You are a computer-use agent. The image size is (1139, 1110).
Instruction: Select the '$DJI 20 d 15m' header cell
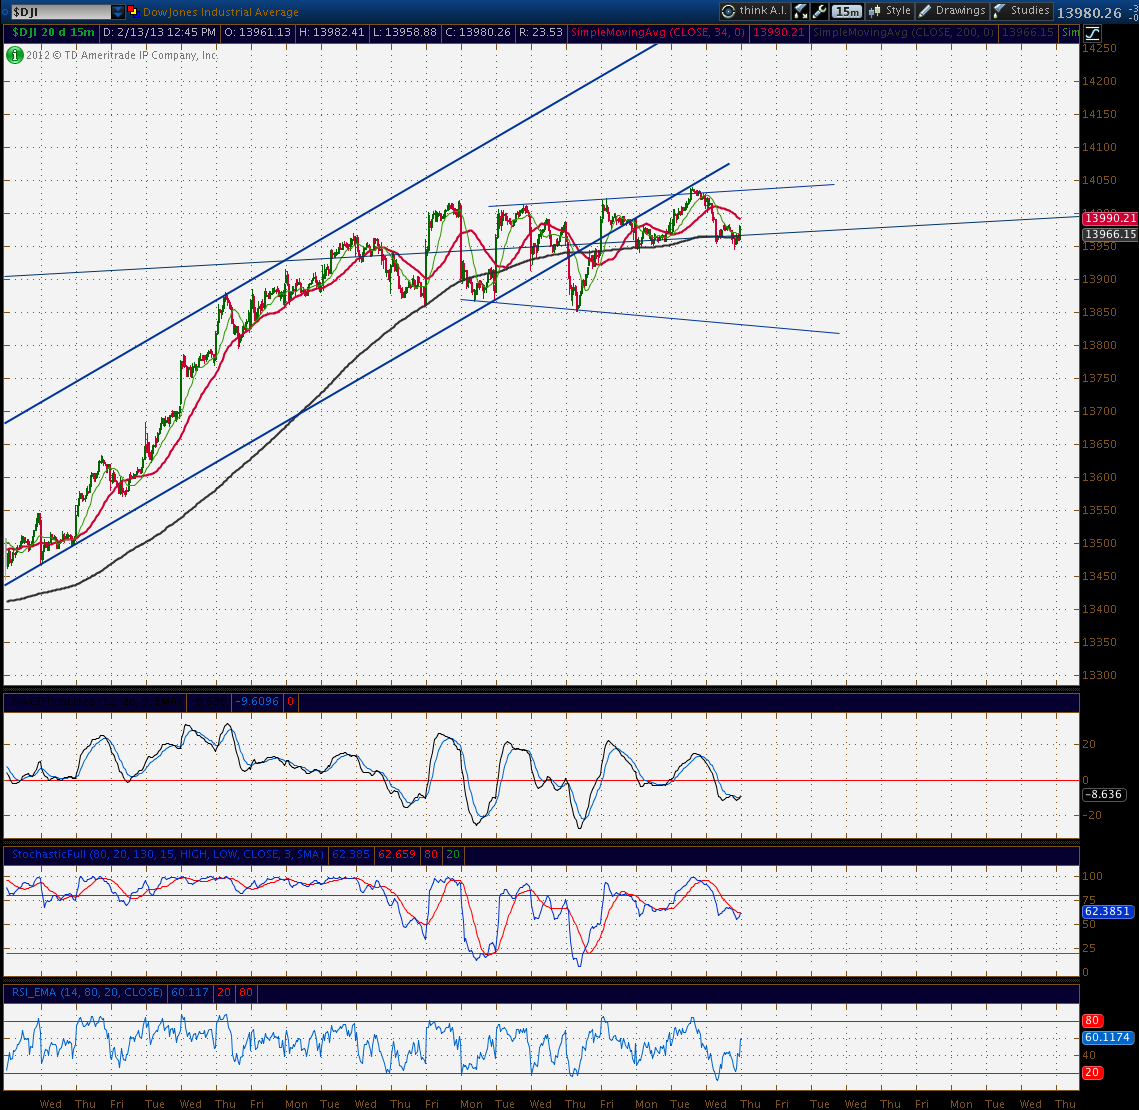tap(53, 32)
